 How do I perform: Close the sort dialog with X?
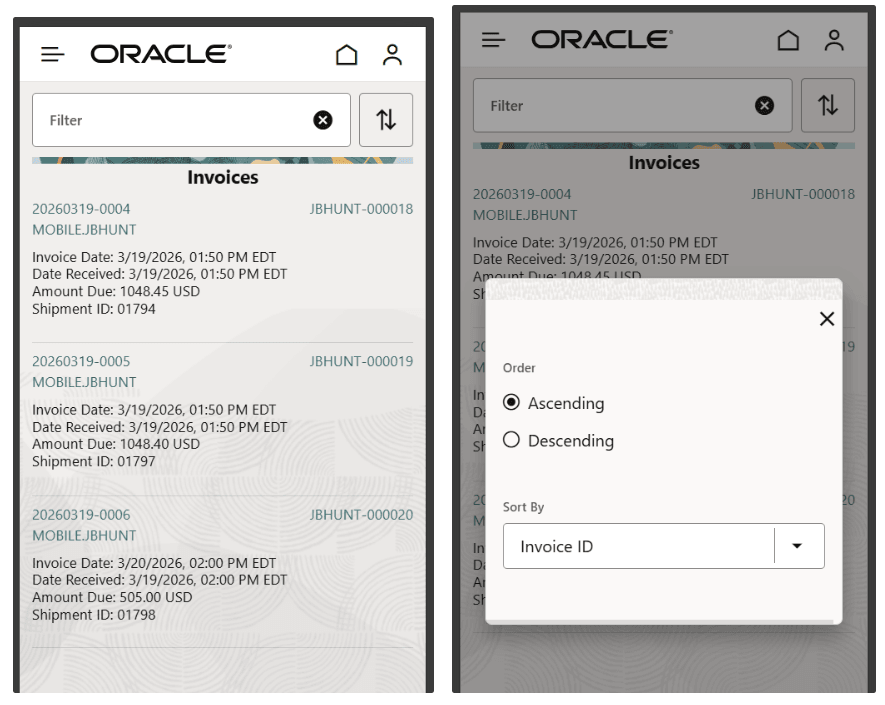[827, 319]
